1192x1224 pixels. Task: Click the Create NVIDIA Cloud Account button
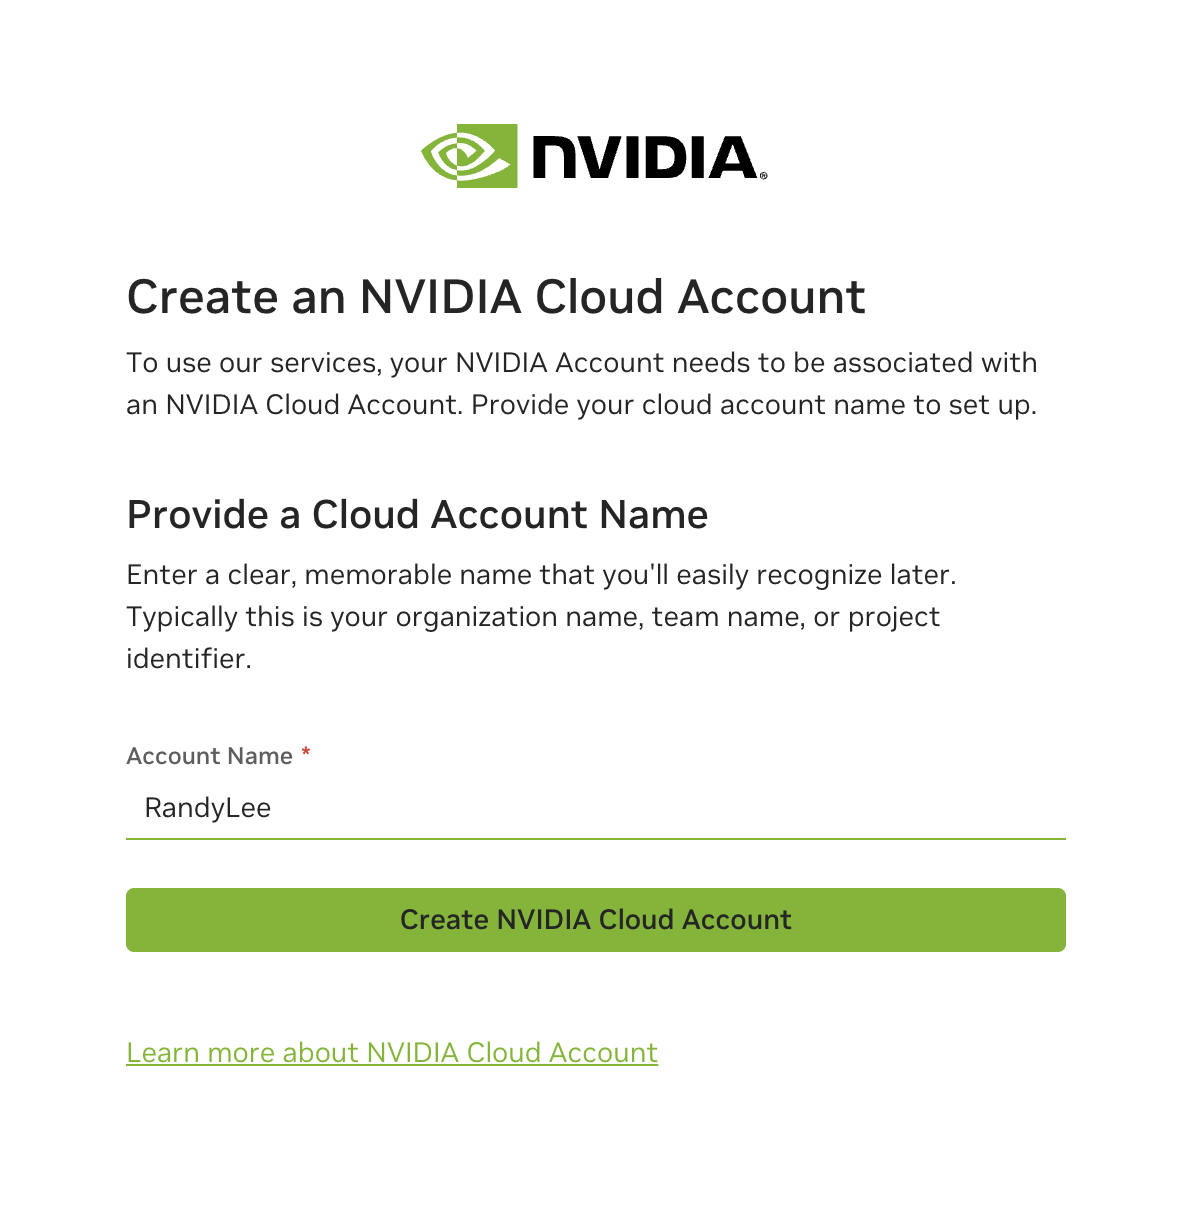pyautogui.click(x=596, y=920)
